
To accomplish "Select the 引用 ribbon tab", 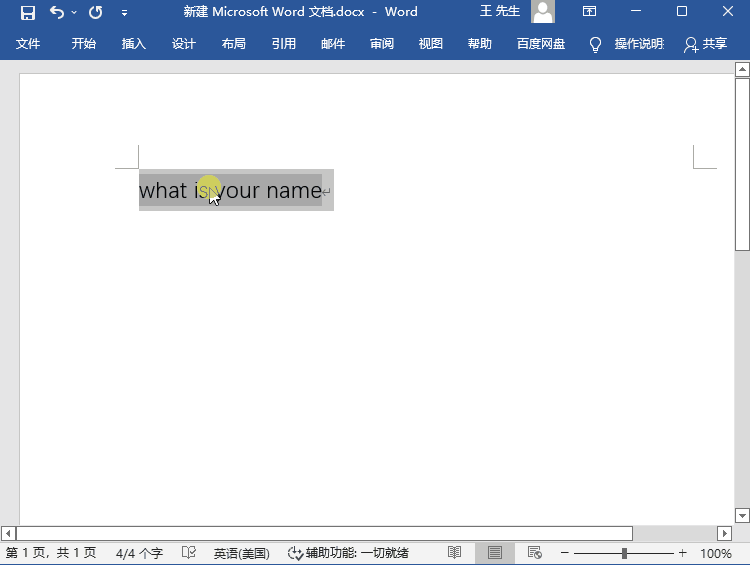I will click(284, 44).
